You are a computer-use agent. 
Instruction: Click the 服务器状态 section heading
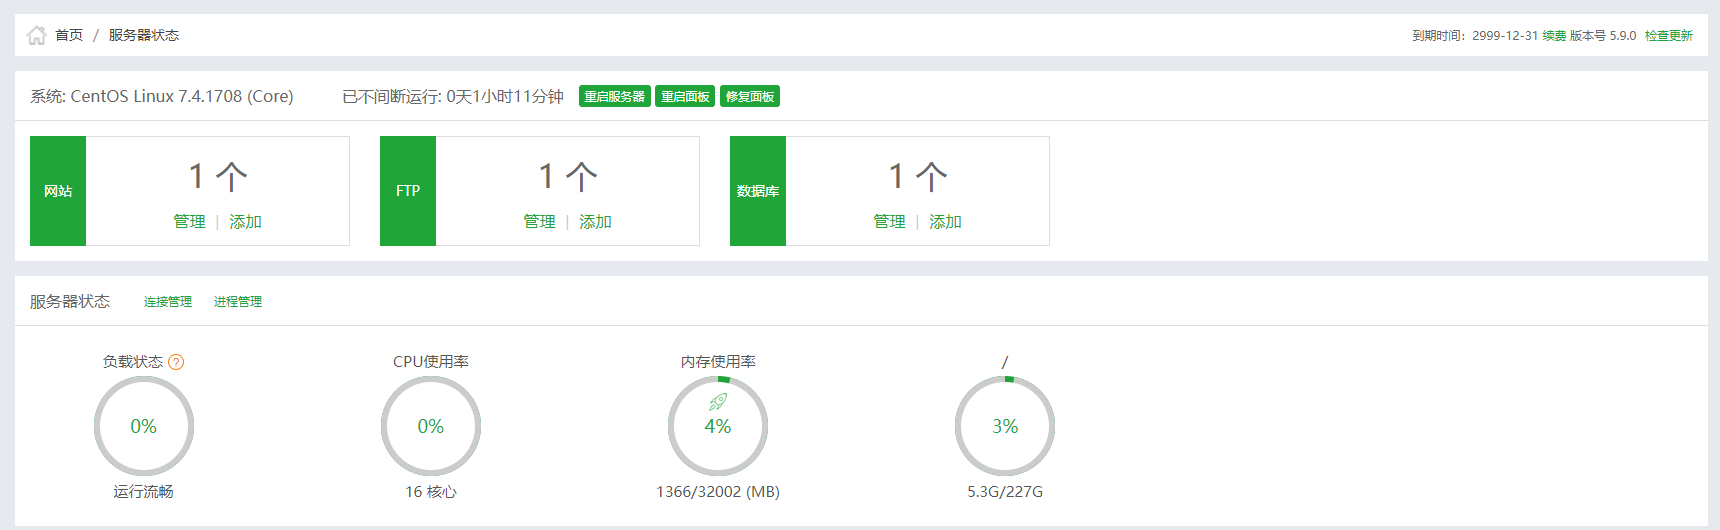pos(70,301)
